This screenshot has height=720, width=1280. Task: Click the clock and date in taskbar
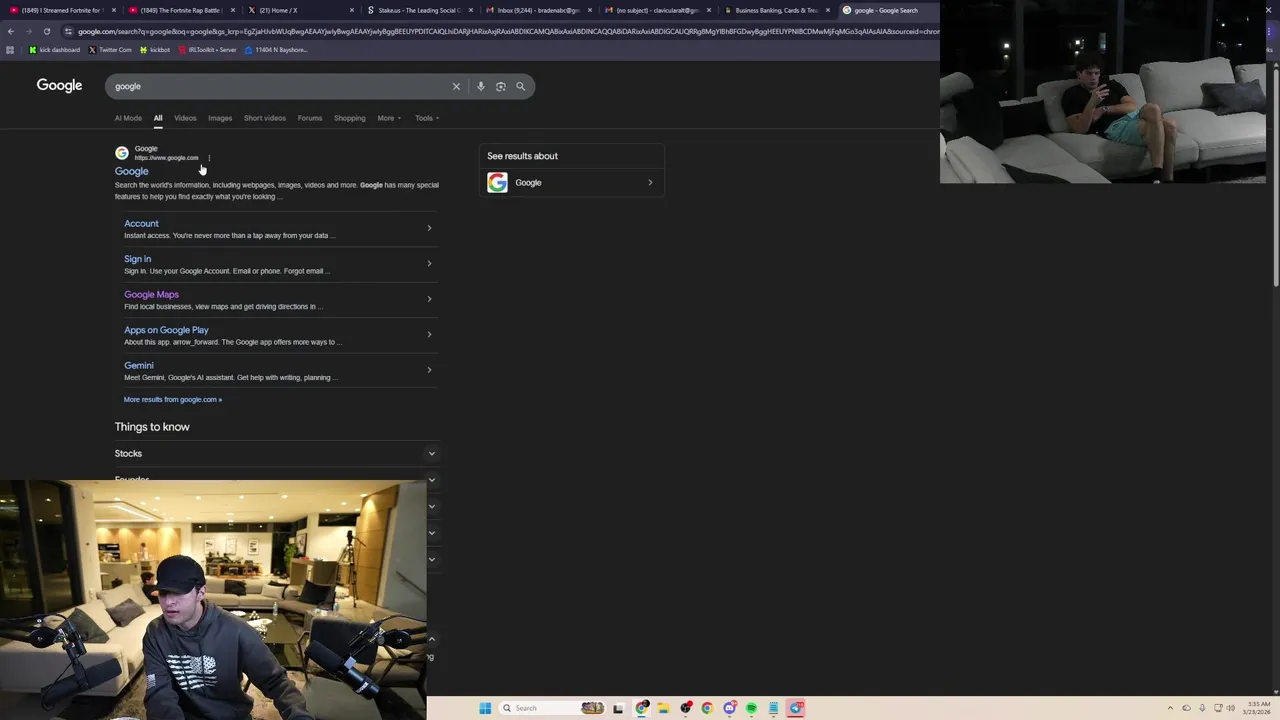pos(1258,708)
